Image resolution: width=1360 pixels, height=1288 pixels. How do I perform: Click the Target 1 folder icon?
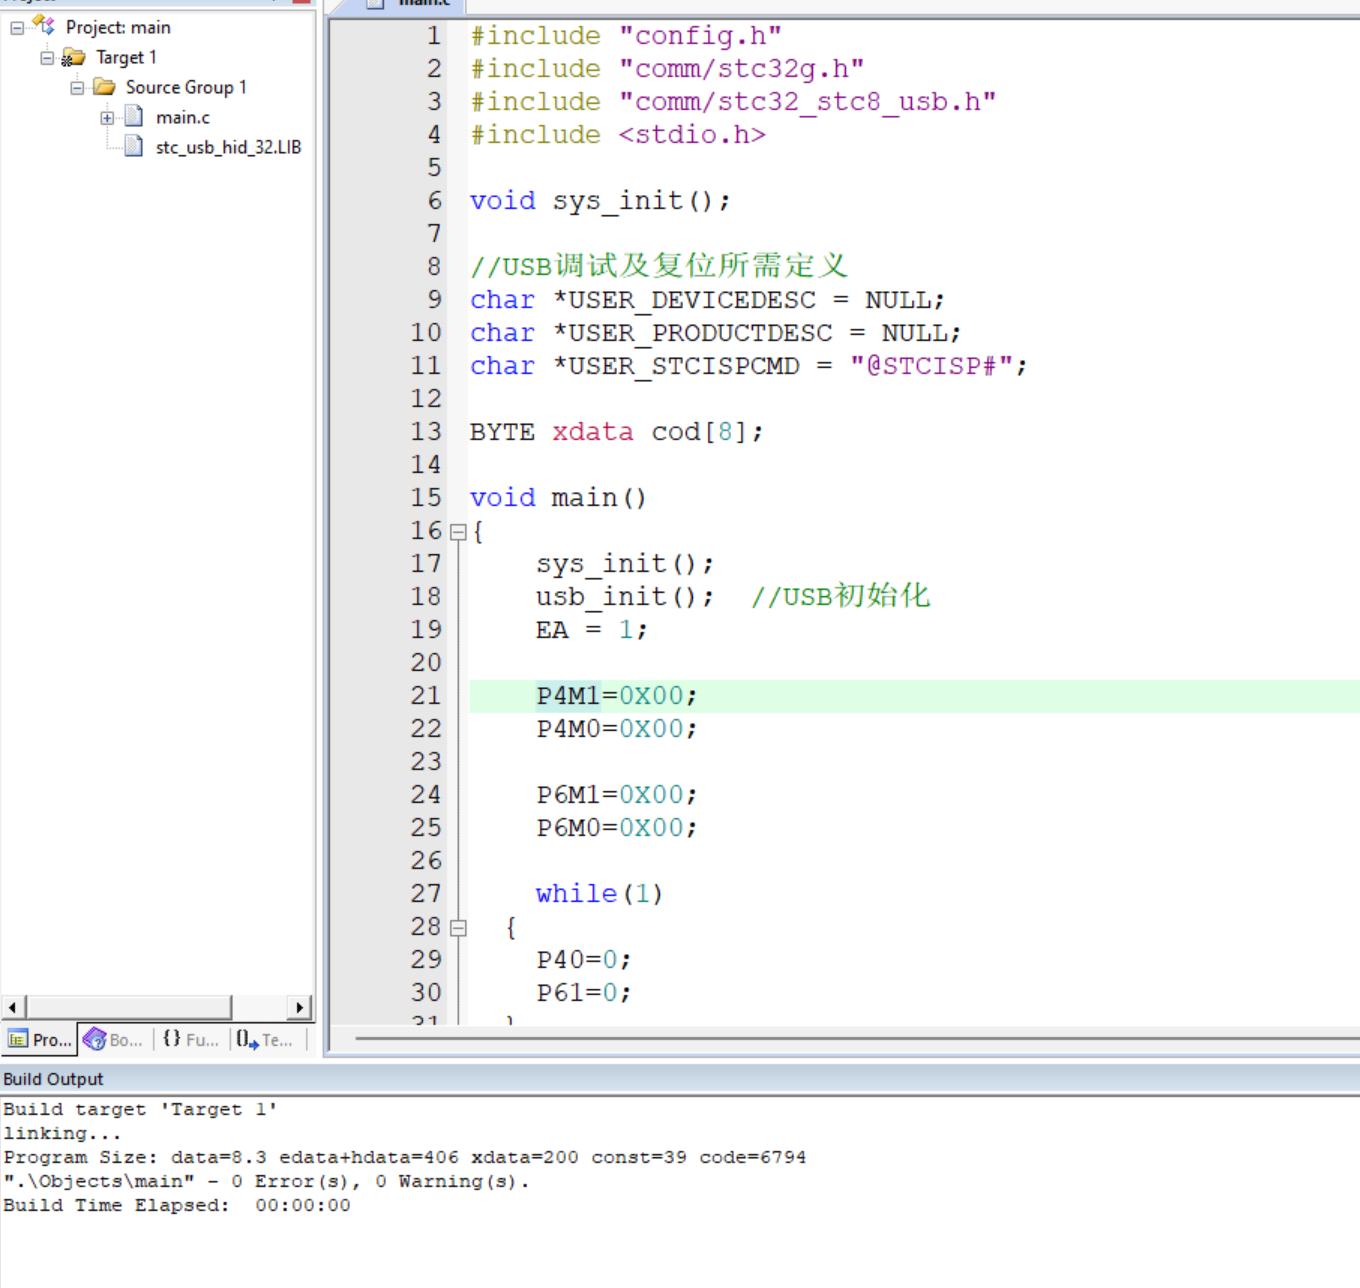coord(73,58)
